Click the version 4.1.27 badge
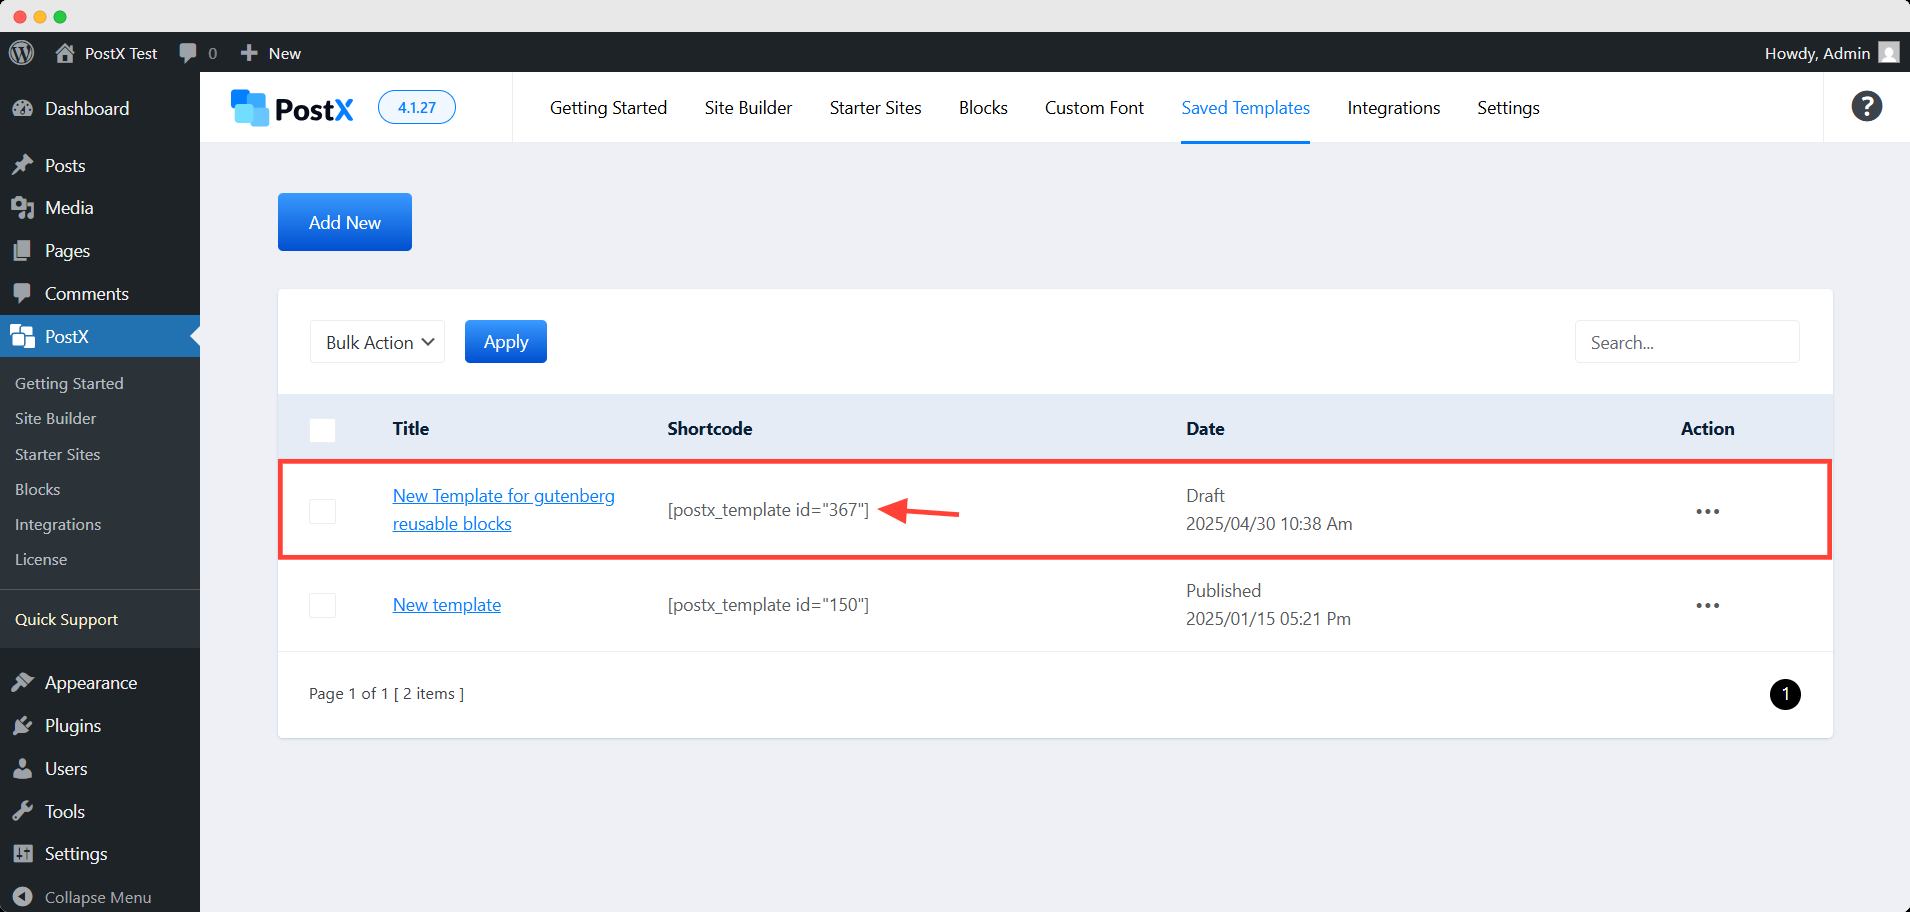Screen dimensions: 1910x912 tap(417, 107)
